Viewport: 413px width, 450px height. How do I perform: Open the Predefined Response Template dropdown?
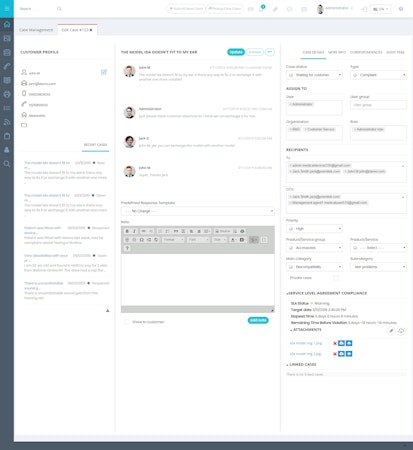tap(198, 211)
